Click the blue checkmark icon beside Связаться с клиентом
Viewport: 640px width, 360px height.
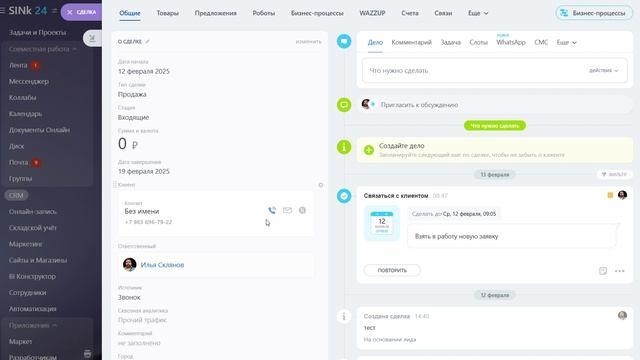click(x=344, y=196)
